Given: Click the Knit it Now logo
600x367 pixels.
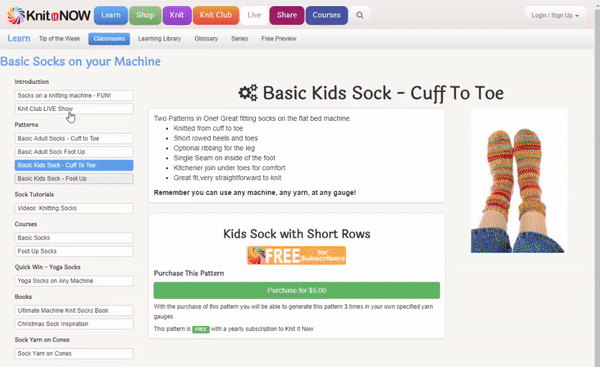Looking at the screenshot, I should point(49,15).
